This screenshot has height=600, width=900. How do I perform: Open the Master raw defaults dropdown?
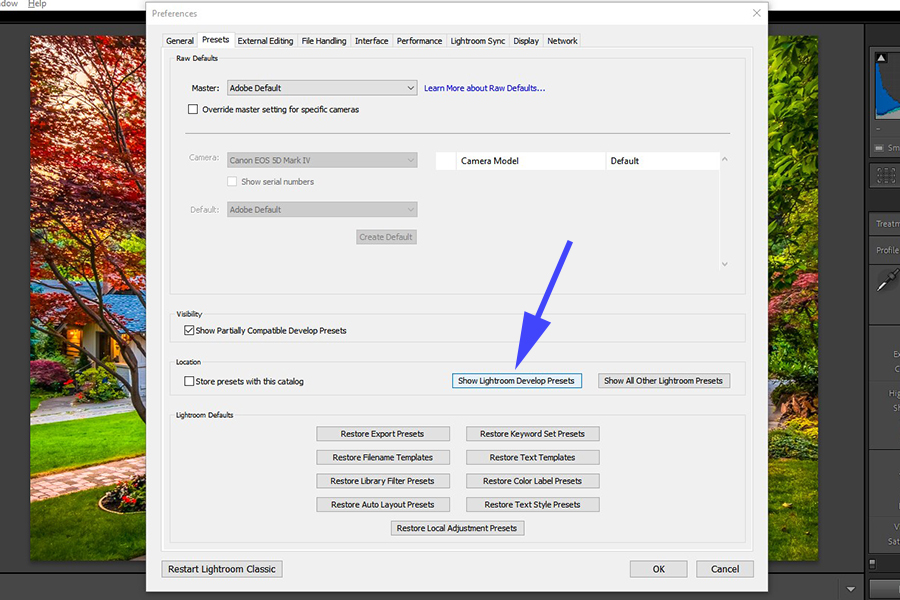(x=321, y=88)
